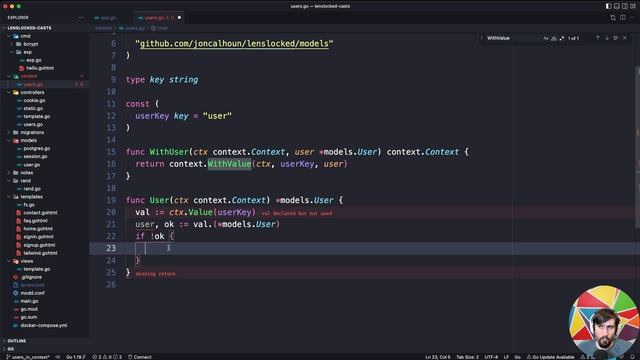This screenshot has height=360, width=640.
Task: Open the github.com/joncalhoun/lenslocked/models import link
Action: pos(234,44)
